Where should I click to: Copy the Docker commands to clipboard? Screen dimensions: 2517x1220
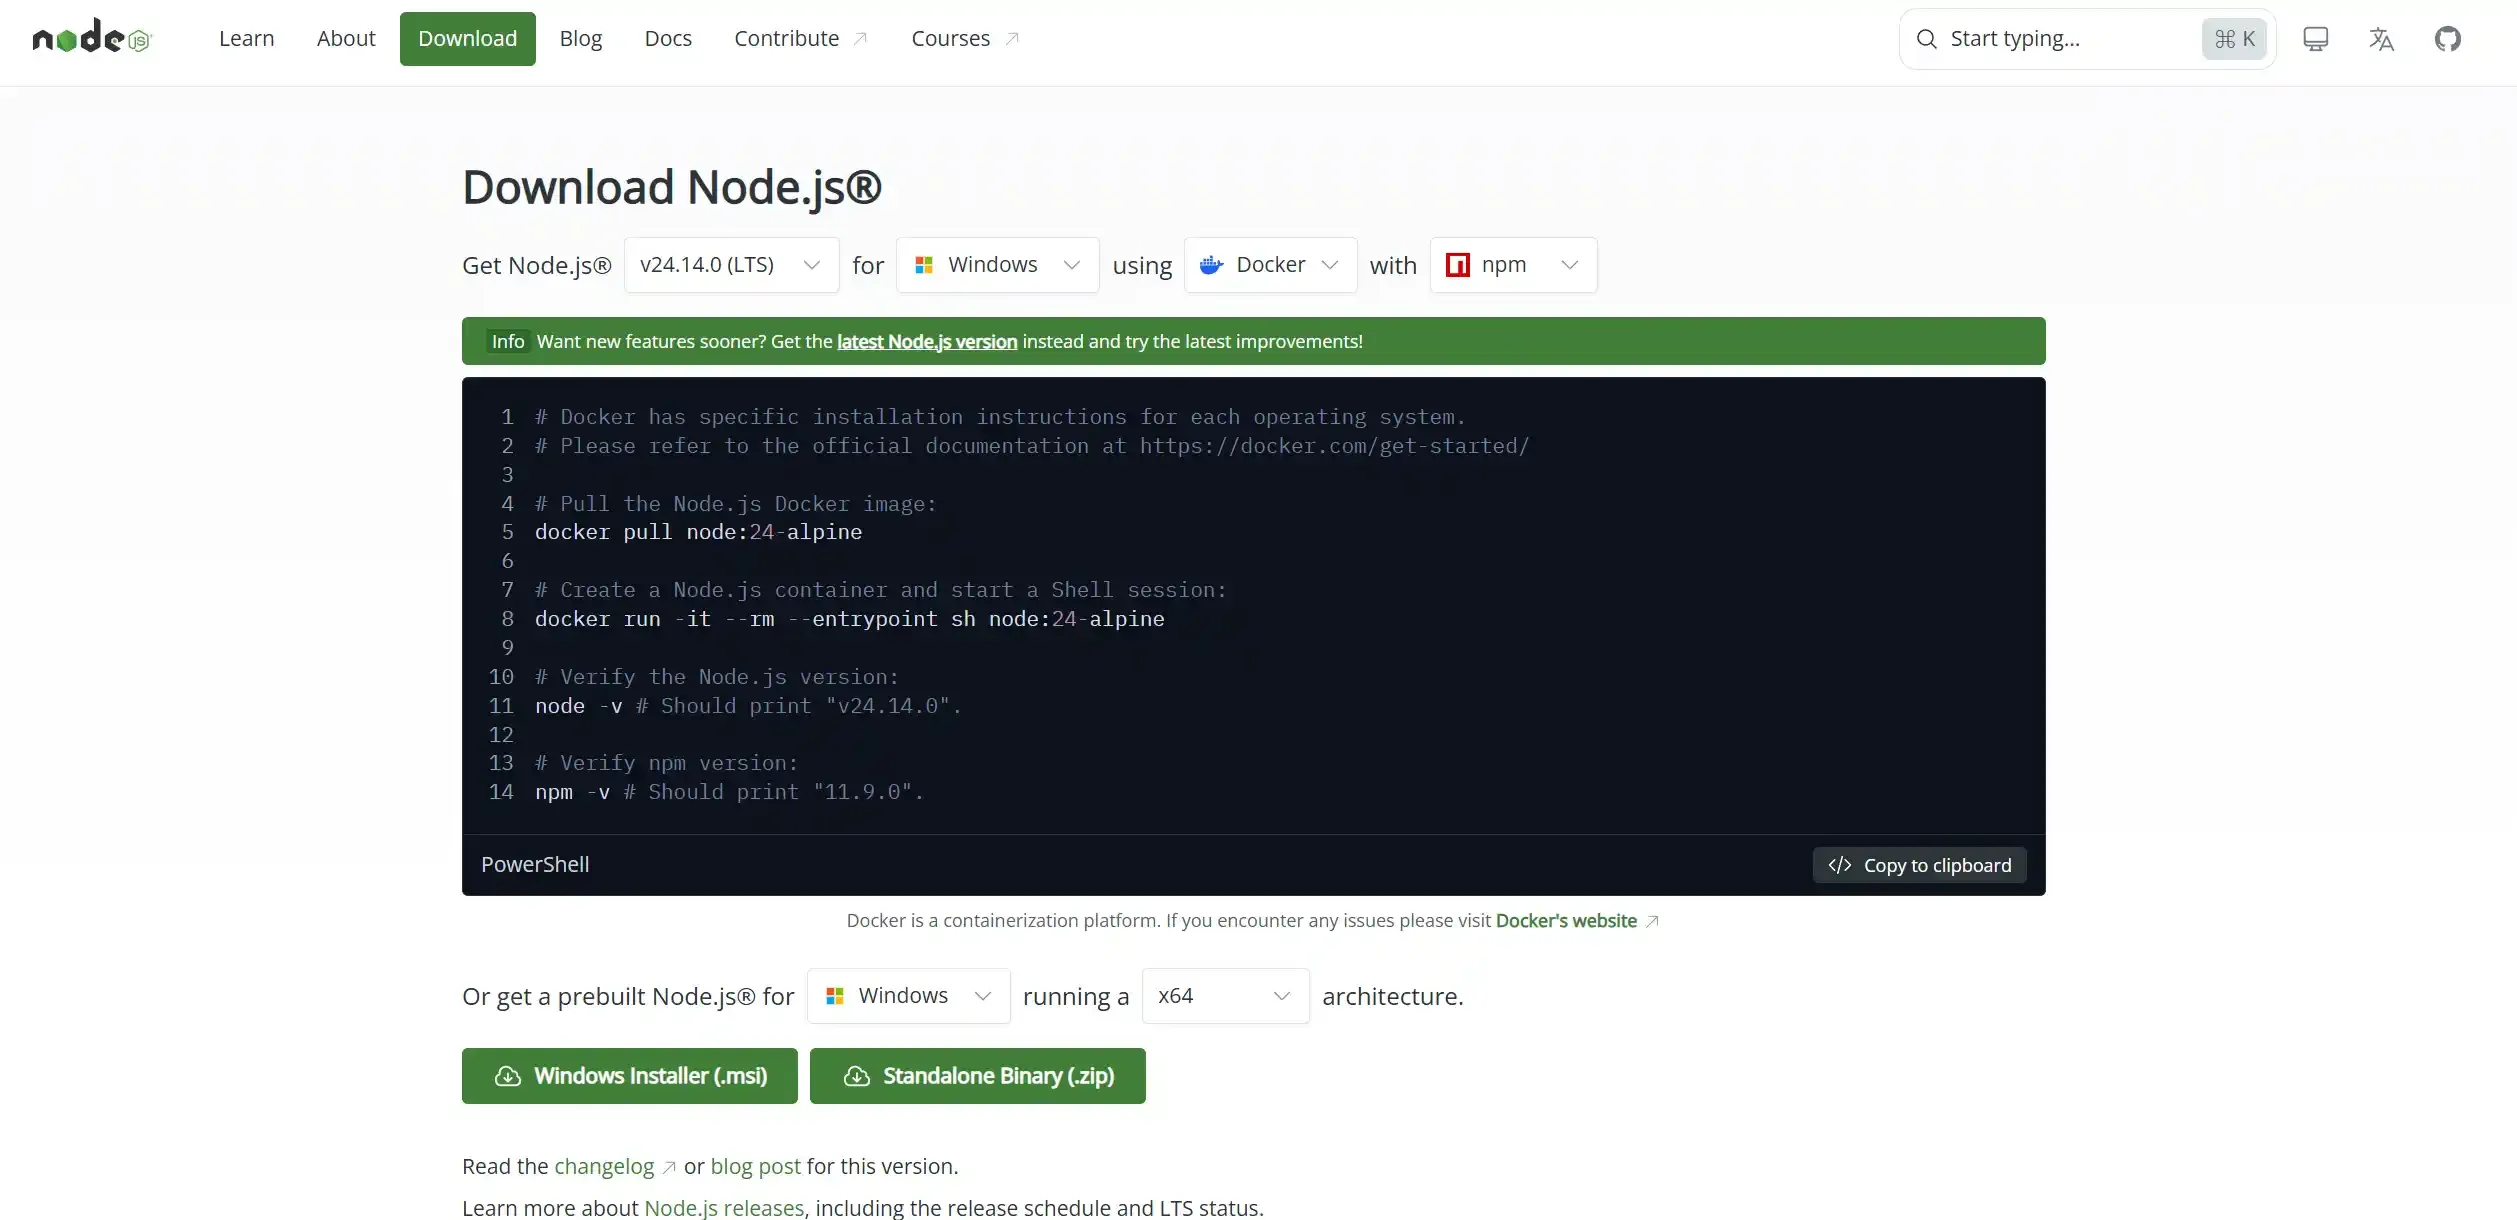tap(1918, 864)
